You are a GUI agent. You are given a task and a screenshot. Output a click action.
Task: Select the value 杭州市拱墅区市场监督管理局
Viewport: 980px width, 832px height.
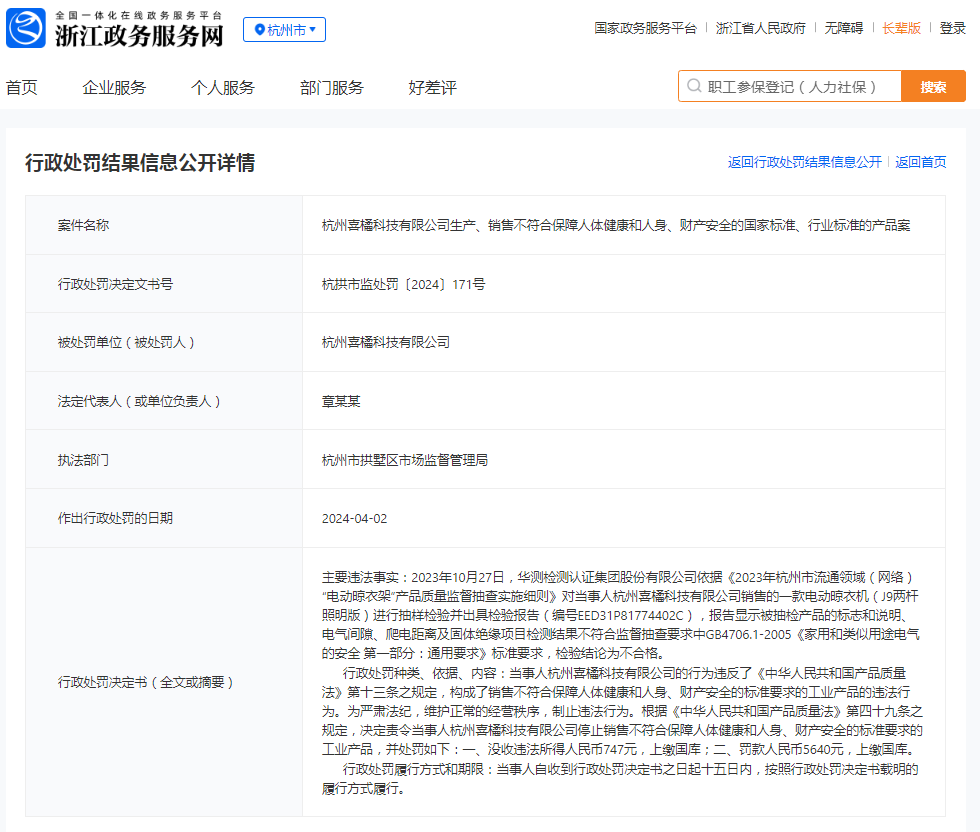pos(405,460)
